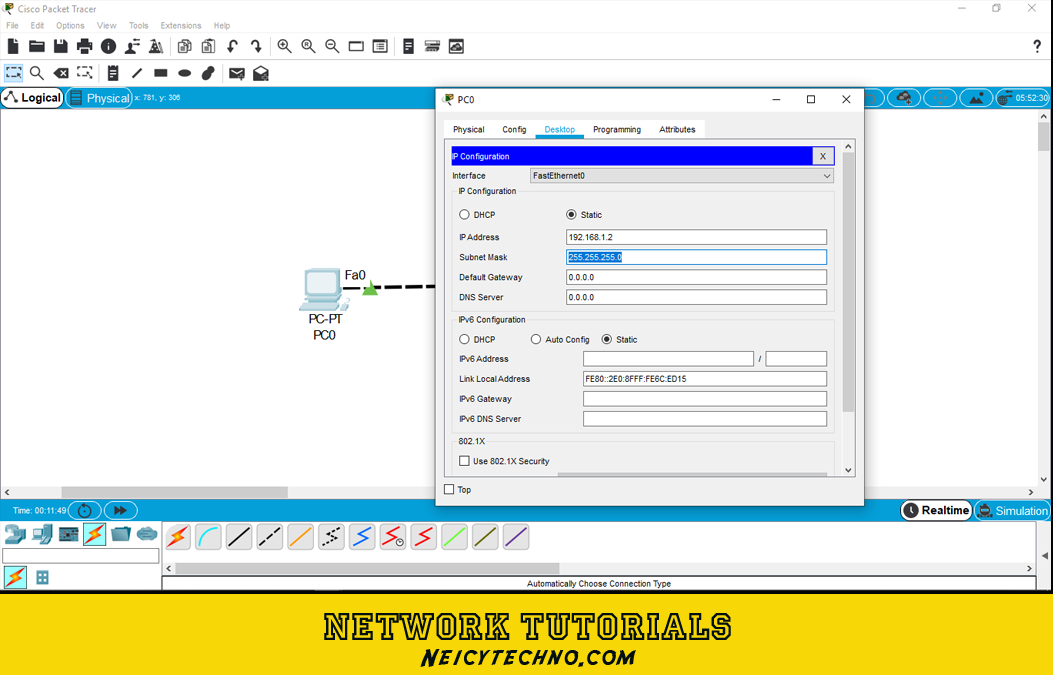Choose the lightning bolt automatic connection cable
The image size is (1053, 675).
coord(178,537)
